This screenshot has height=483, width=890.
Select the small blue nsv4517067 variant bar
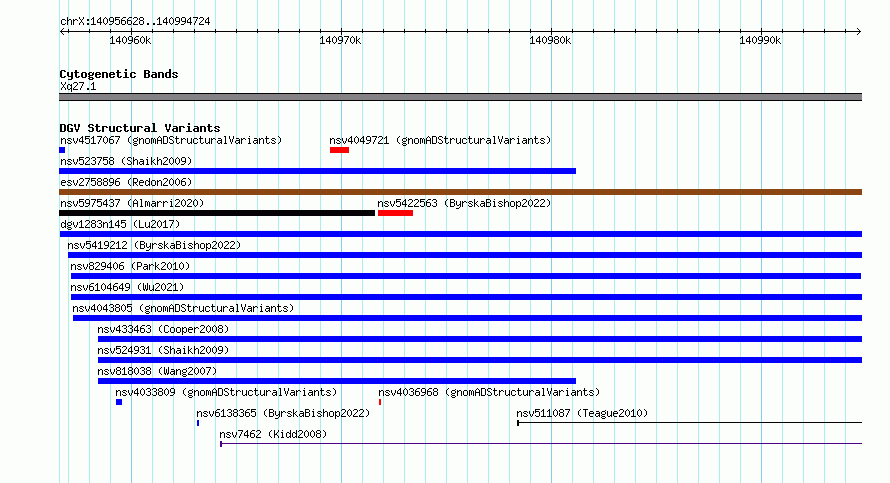click(x=62, y=150)
